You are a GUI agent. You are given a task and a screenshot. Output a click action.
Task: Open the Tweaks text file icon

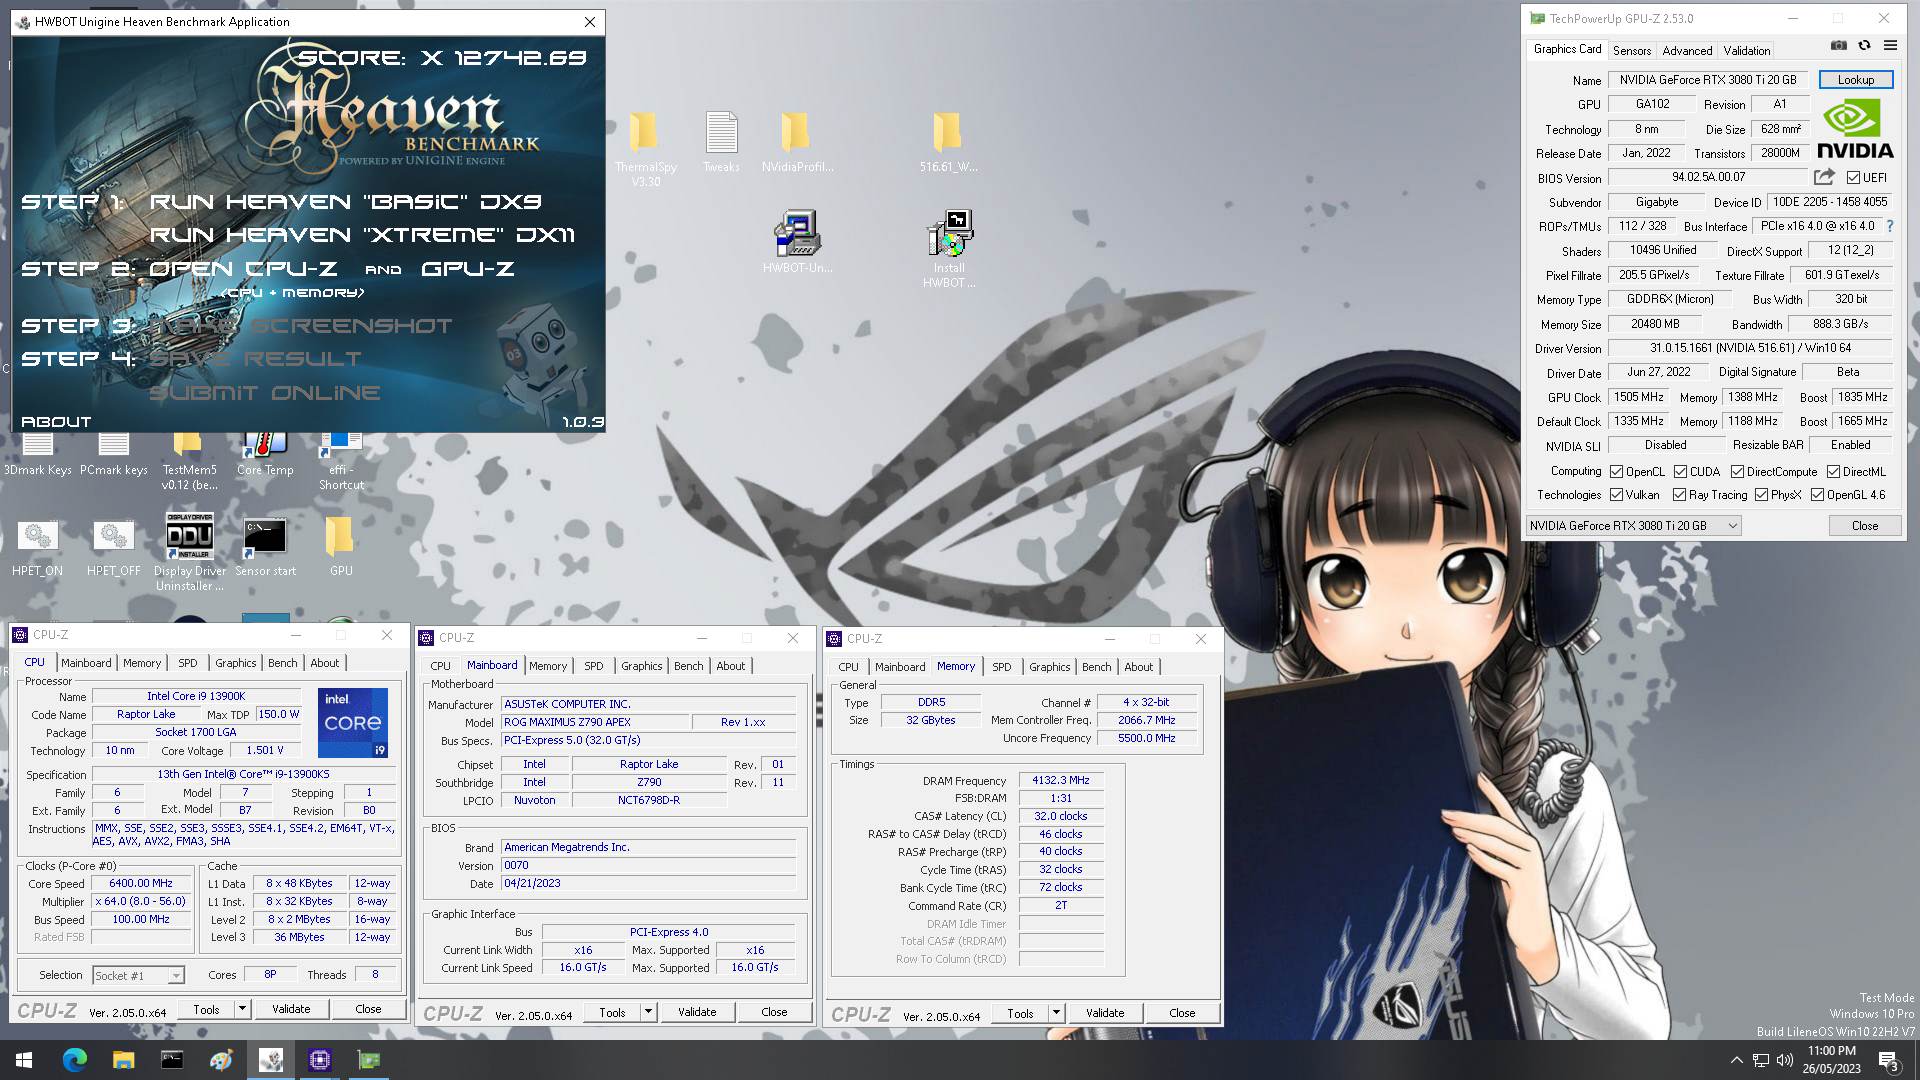(721, 142)
